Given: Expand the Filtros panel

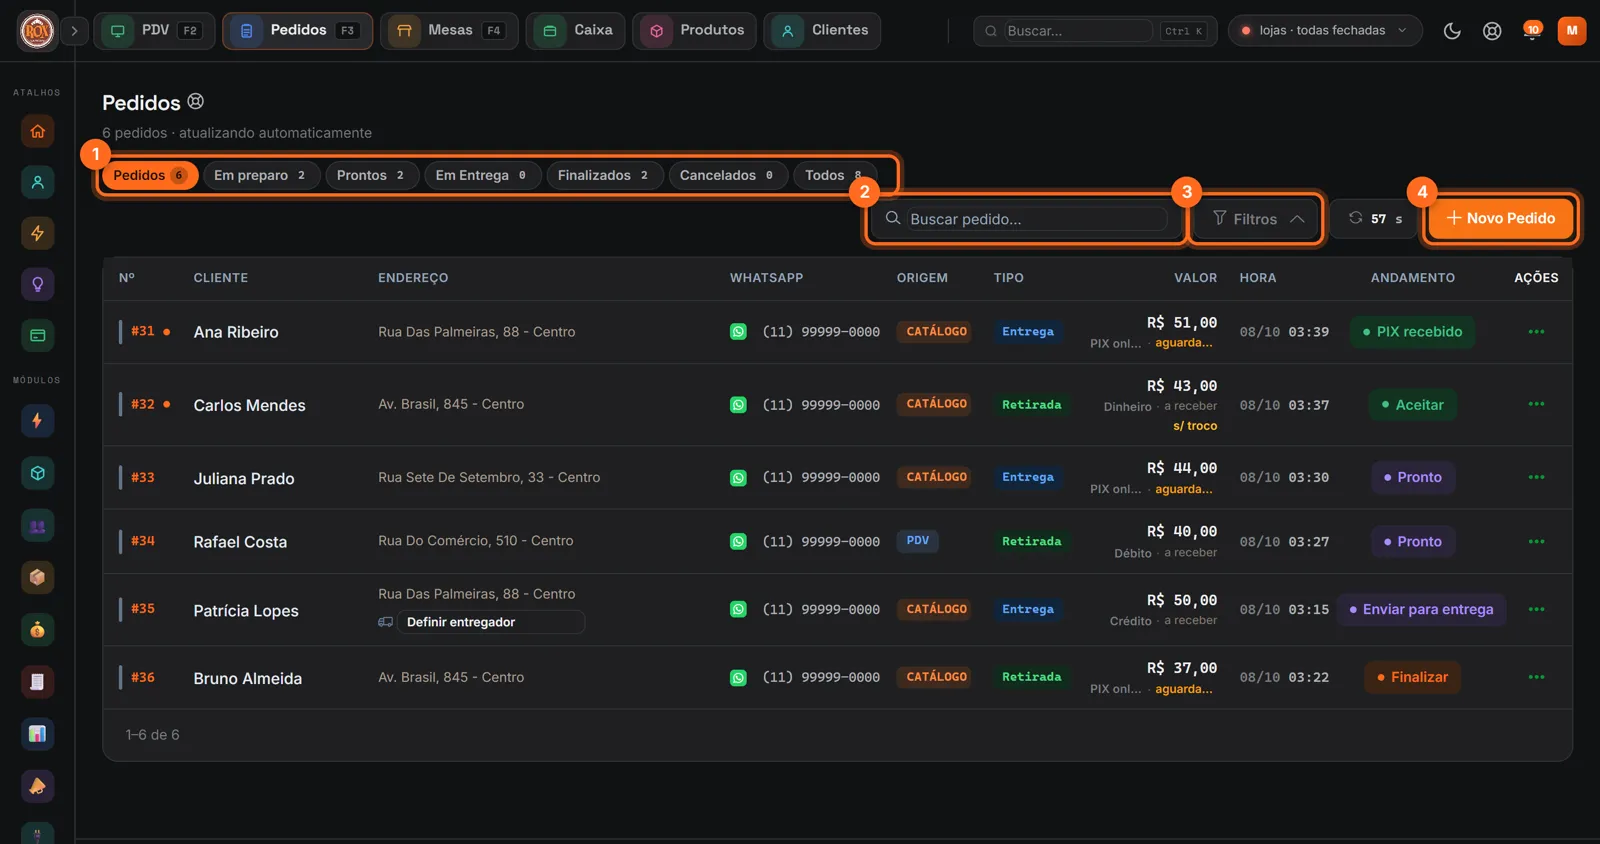Looking at the screenshot, I should (1258, 219).
